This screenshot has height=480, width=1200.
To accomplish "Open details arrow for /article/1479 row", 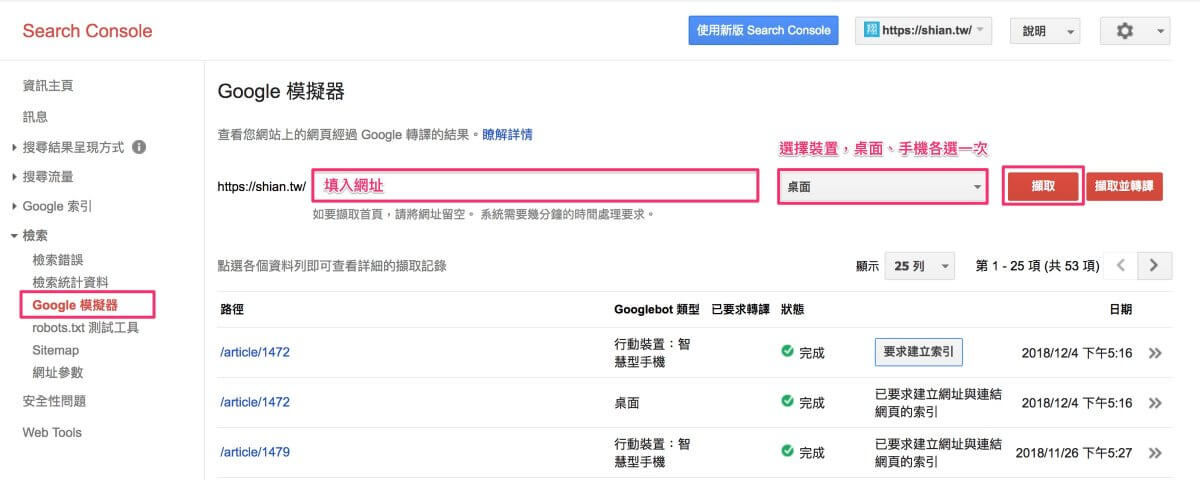I will 1155,453.
